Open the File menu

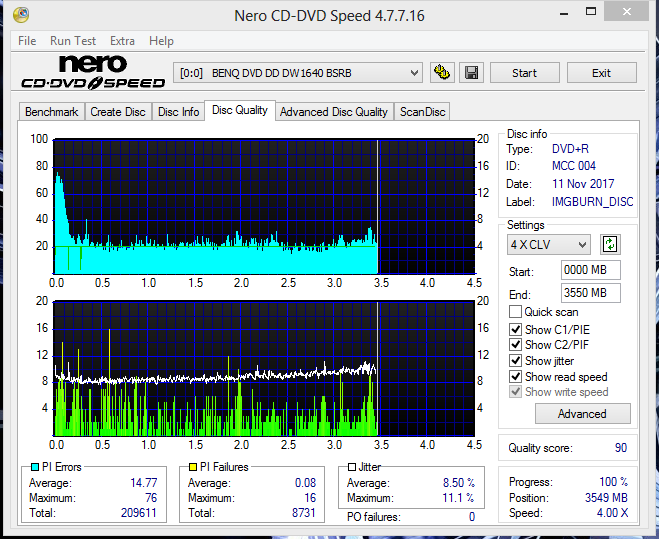pos(27,41)
